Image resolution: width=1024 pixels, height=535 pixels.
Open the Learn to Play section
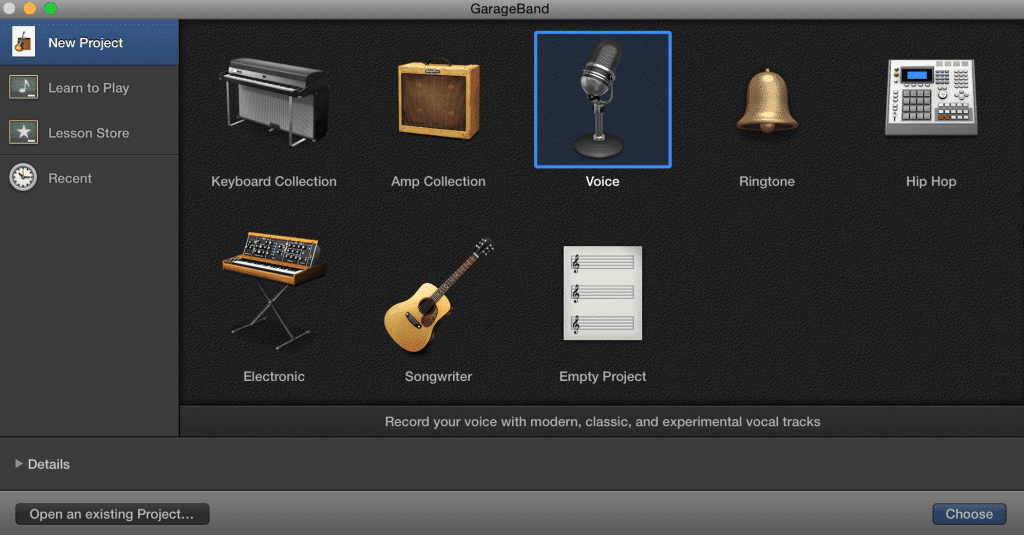click(x=89, y=88)
